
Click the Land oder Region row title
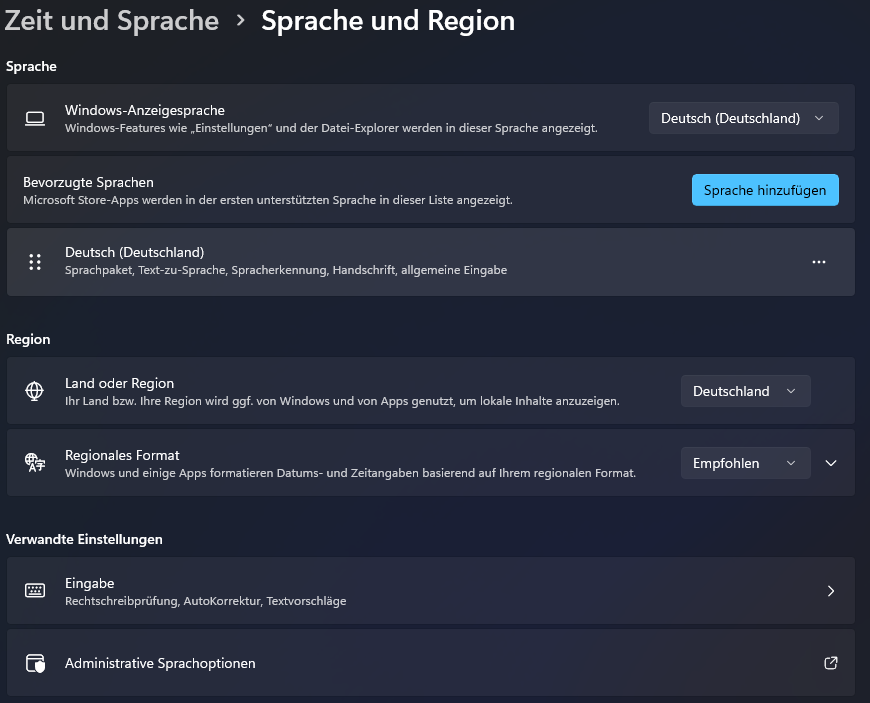tap(120, 383)
